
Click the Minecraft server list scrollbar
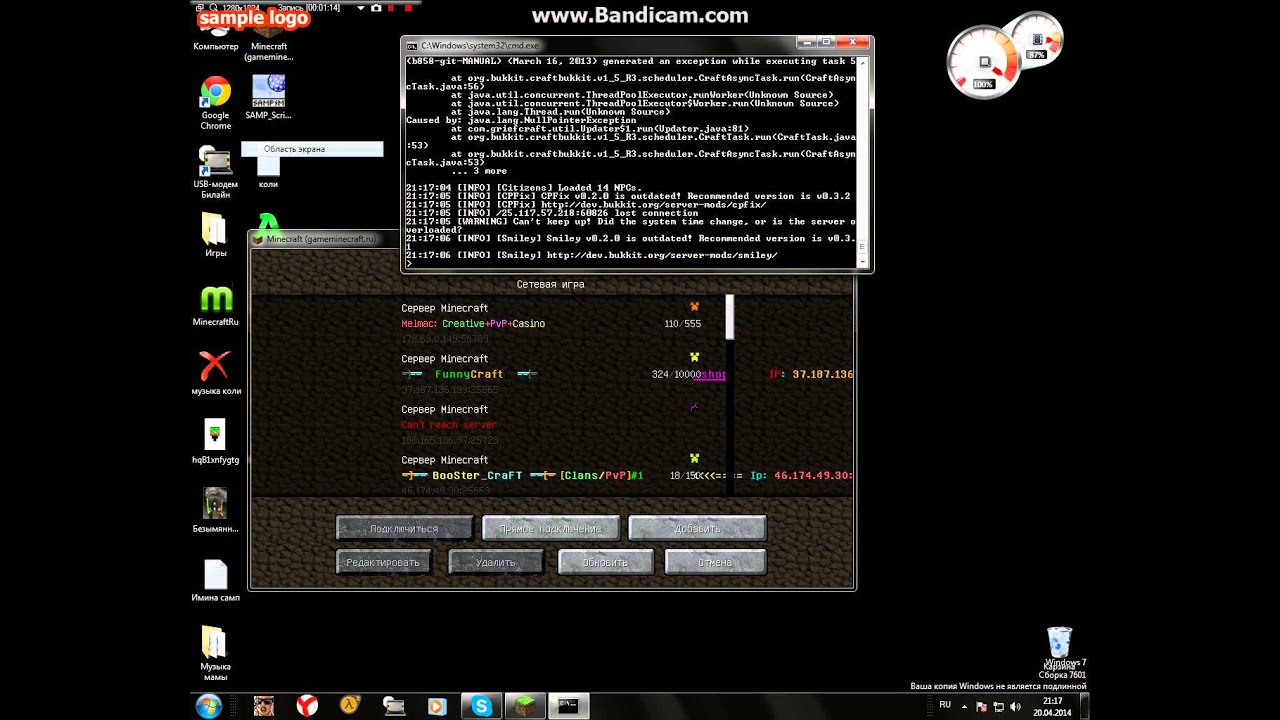click(x=730, y=317)
